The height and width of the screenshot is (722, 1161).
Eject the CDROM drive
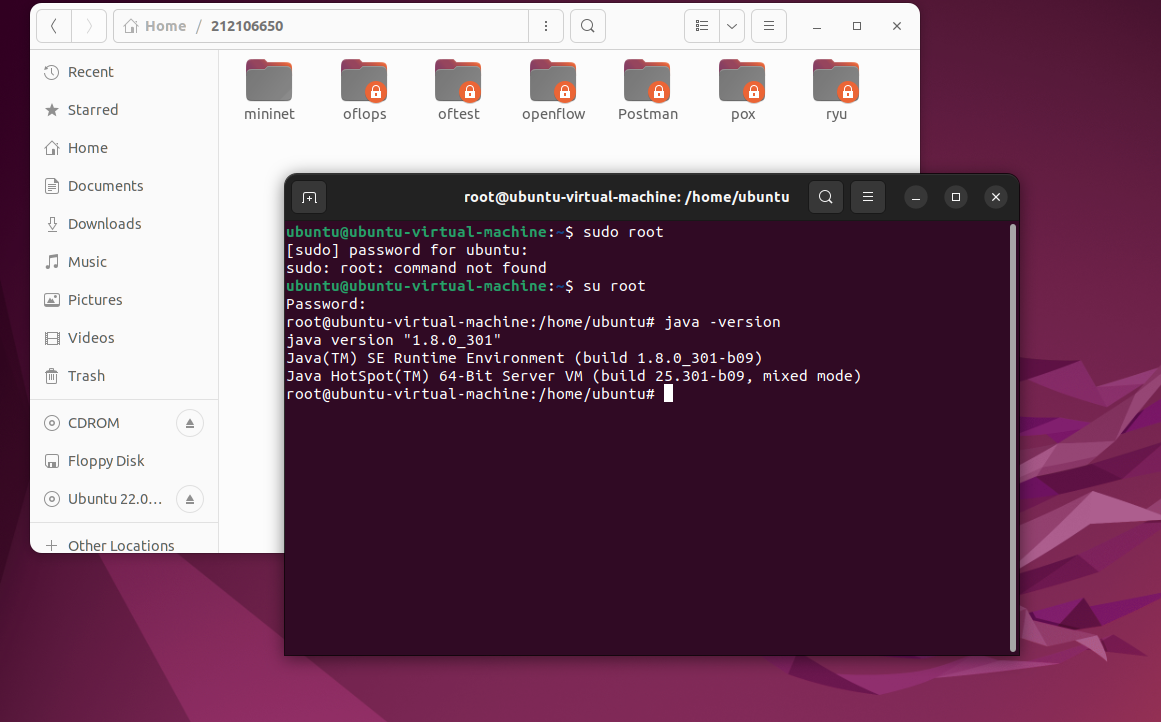(x=190, y=423)
